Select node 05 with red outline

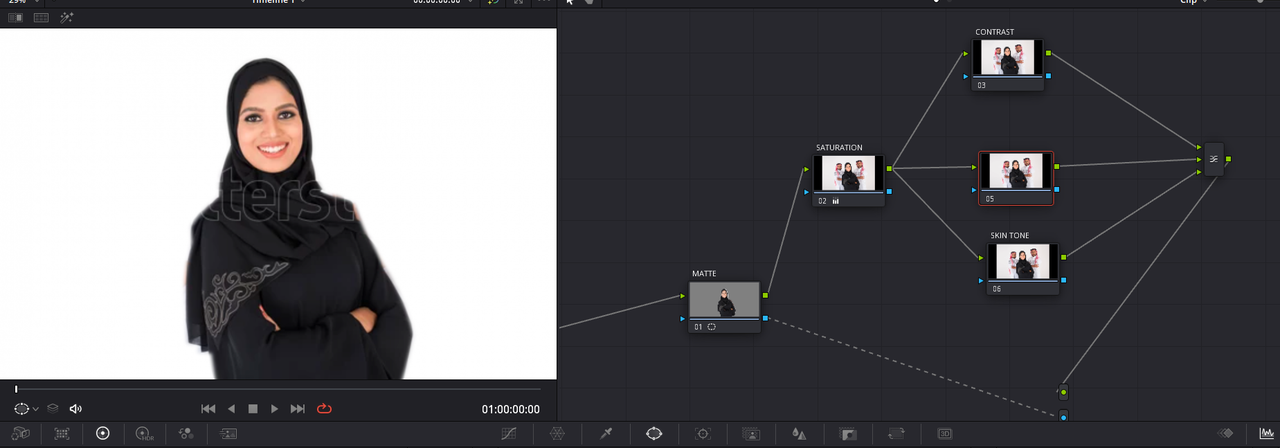[x=1015, y=178]
